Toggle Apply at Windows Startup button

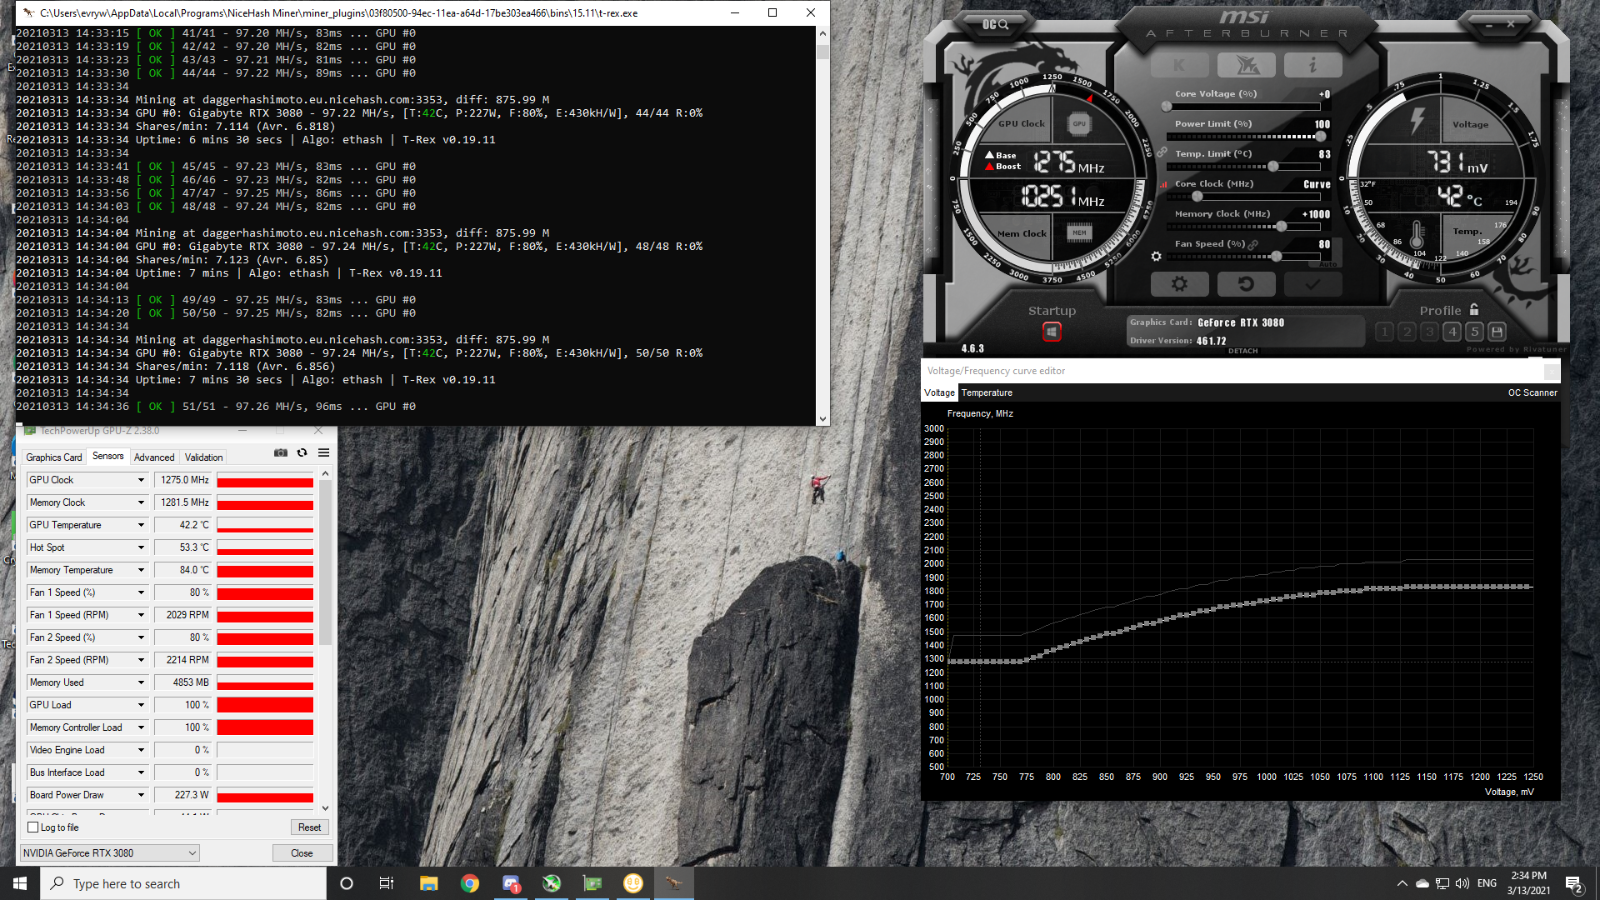point(1052,331)
